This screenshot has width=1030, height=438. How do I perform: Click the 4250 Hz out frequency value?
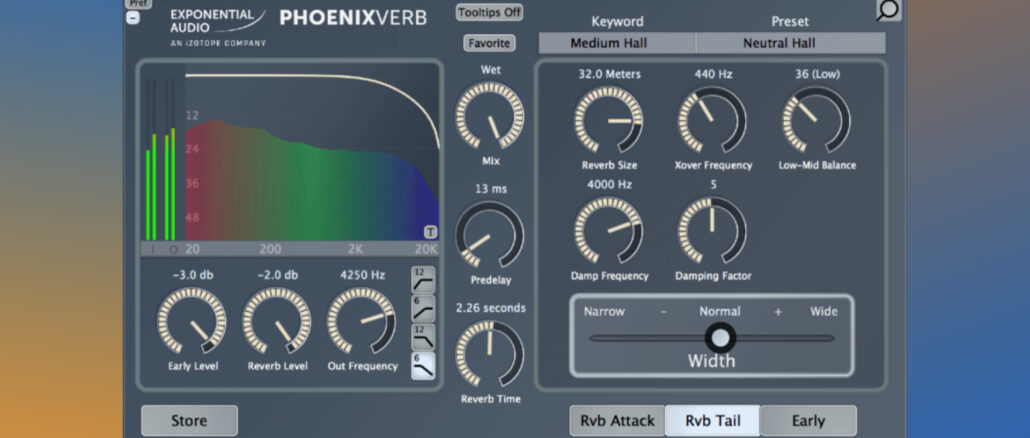(363, 274)
